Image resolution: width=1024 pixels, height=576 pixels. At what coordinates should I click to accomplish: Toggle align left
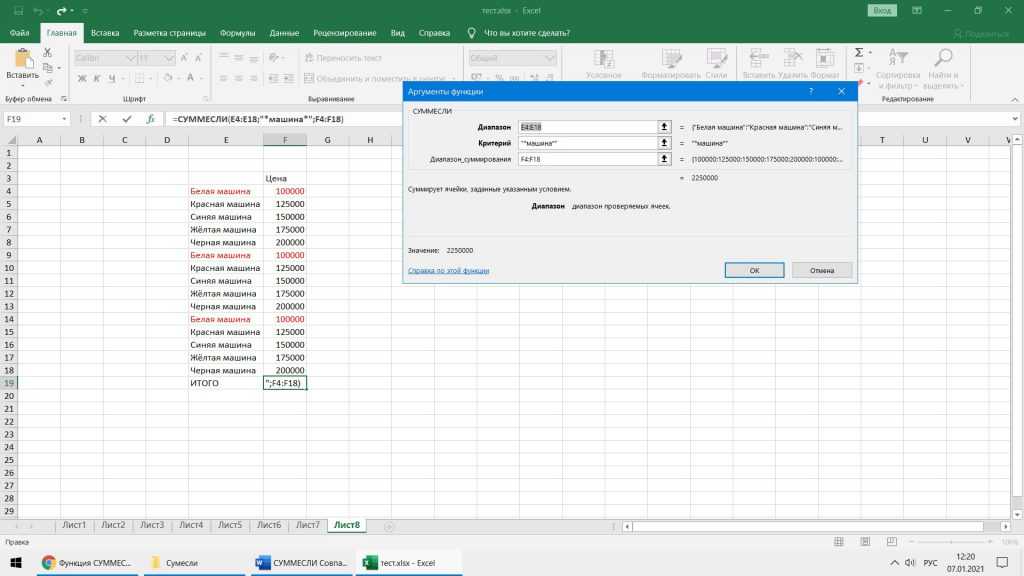click(223, 78)
